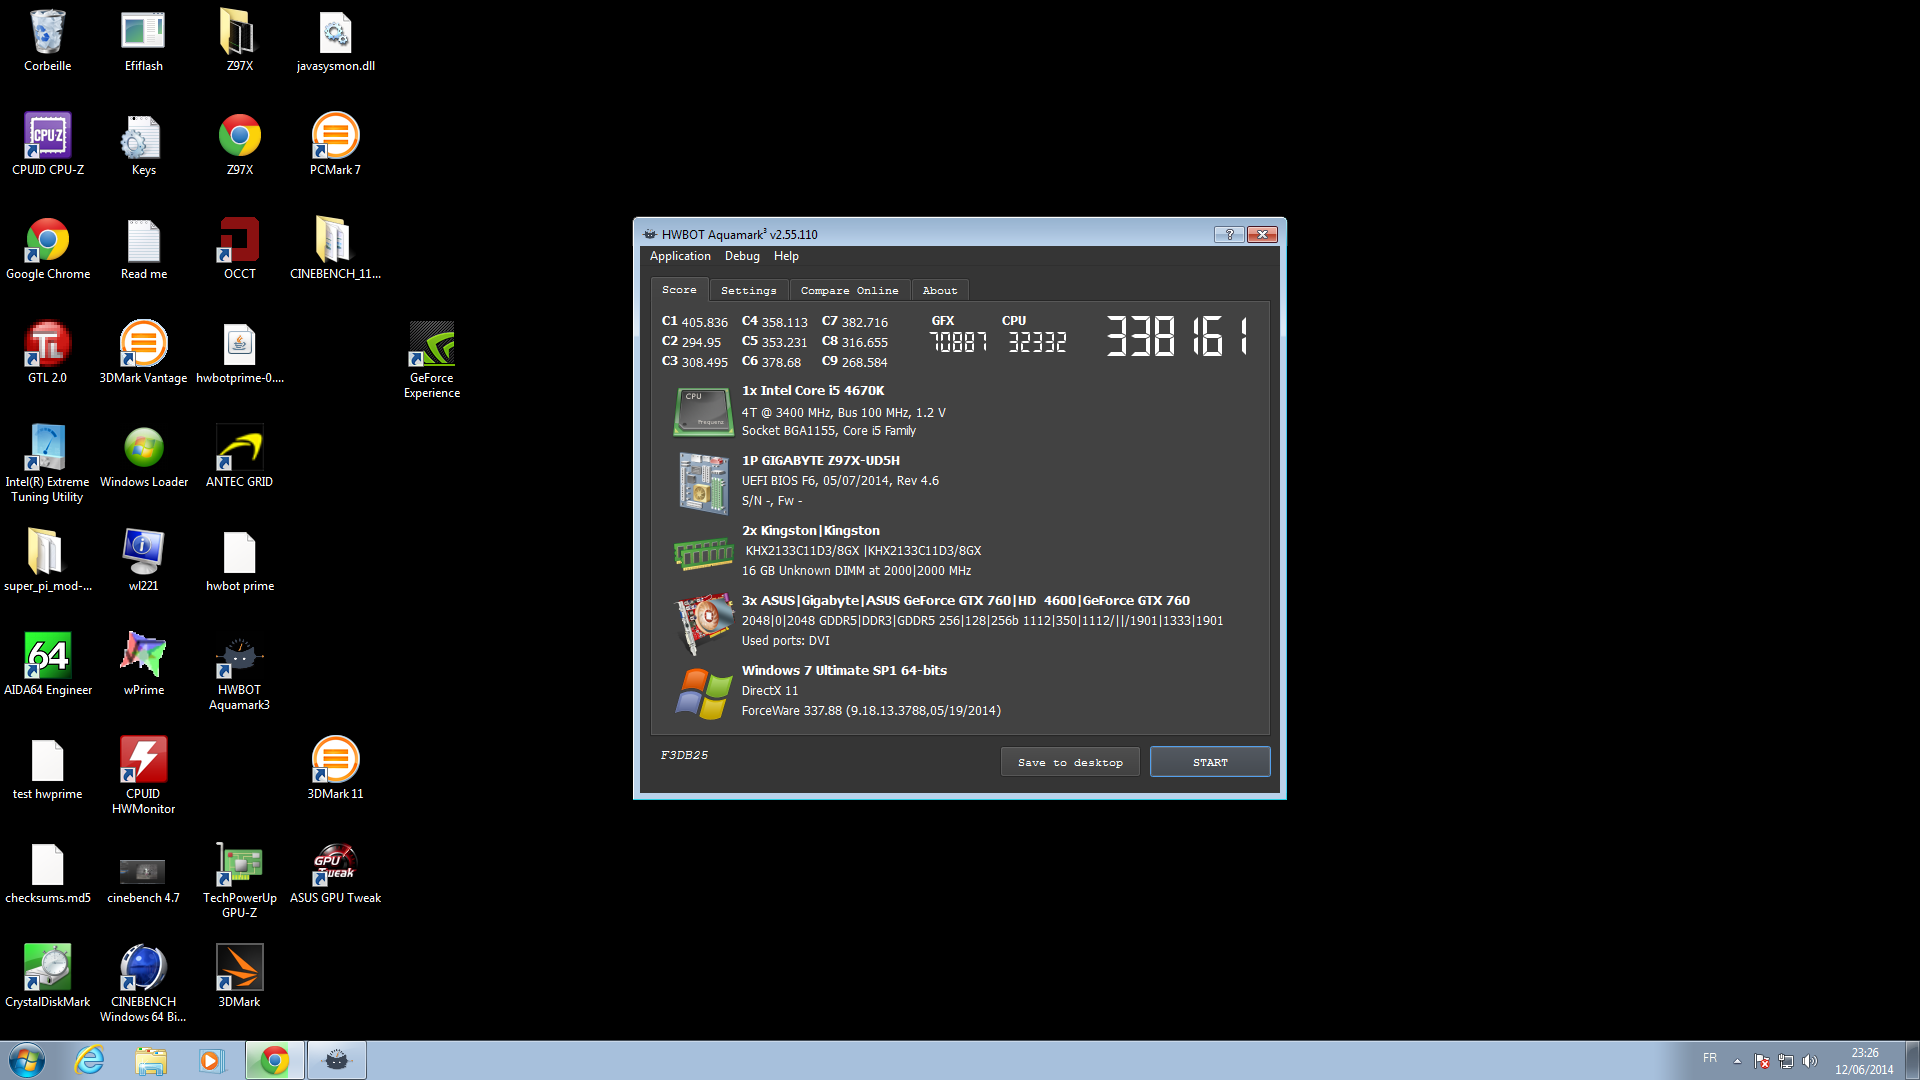
Task: Open CrystalDiskMark shortcut
Action: coord(47,976)
